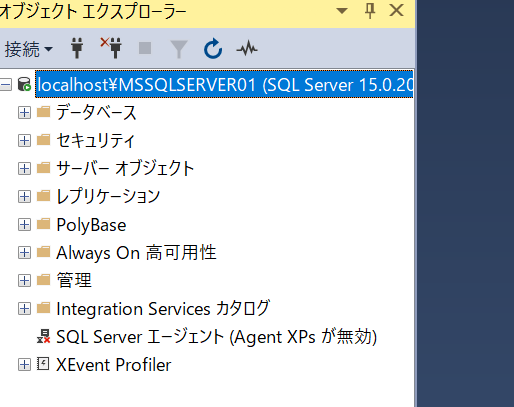Toggle the auto-hide pin icon
The image size is (514, 407).
[x=370, y=11]
